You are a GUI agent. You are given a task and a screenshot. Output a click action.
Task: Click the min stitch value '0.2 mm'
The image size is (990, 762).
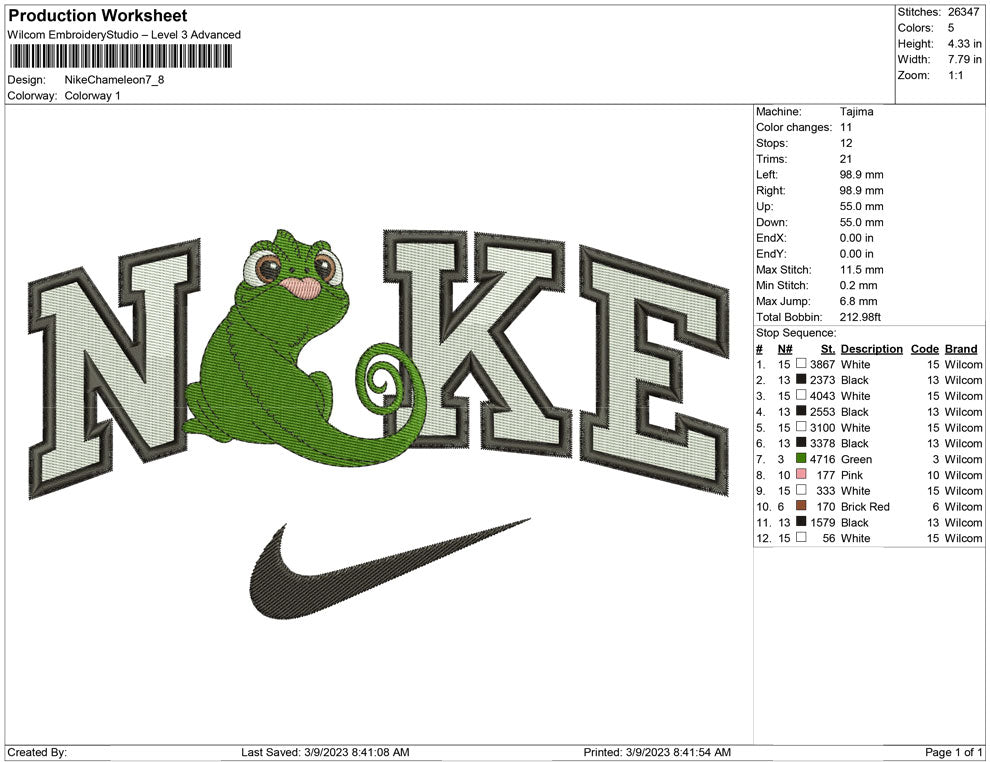click(x=859, y=285)
